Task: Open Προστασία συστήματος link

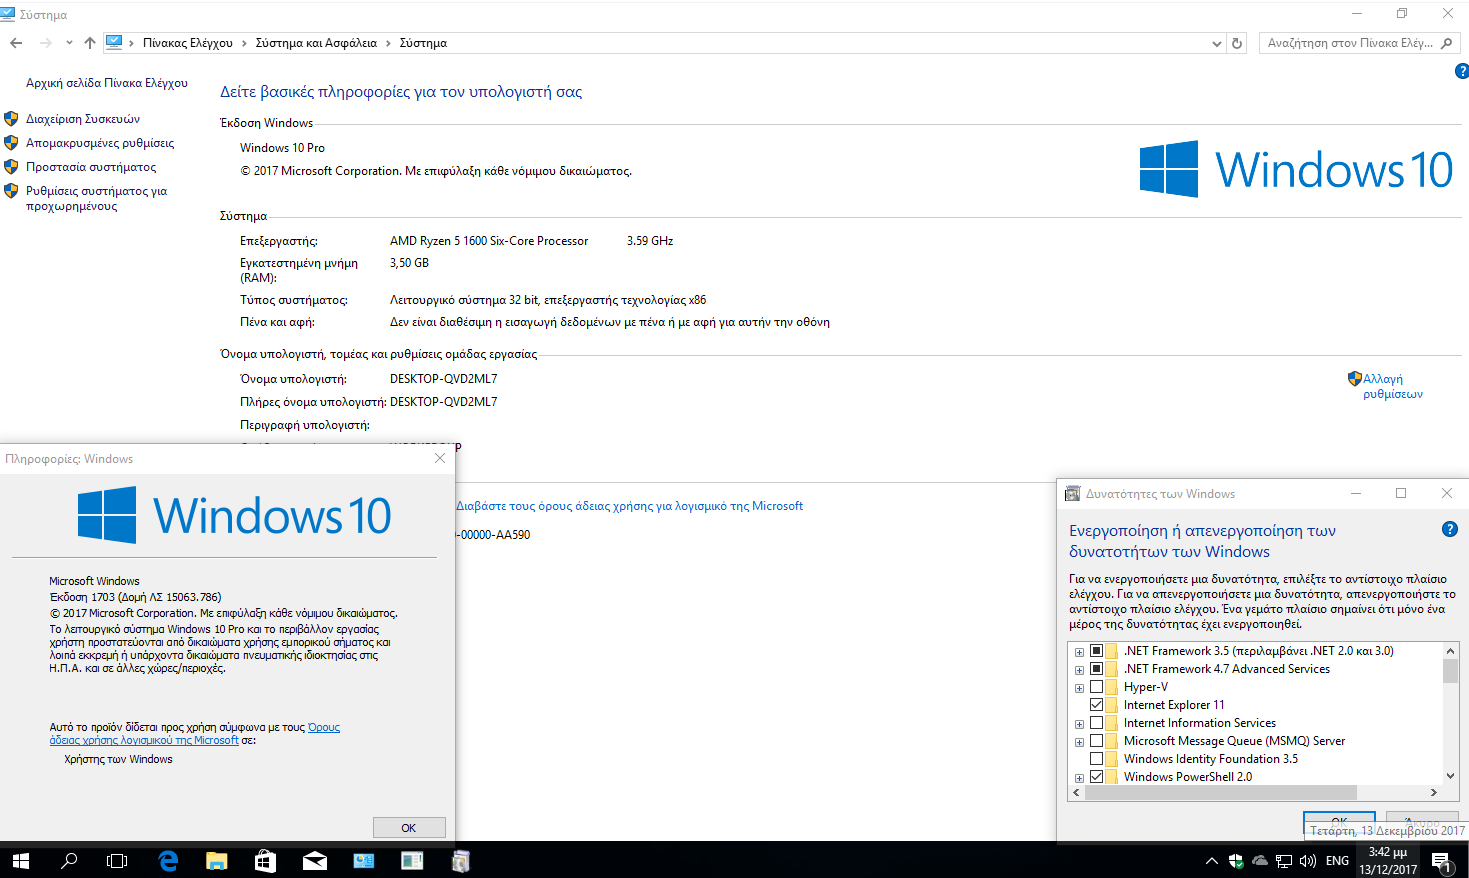Action: click(91, 167)
